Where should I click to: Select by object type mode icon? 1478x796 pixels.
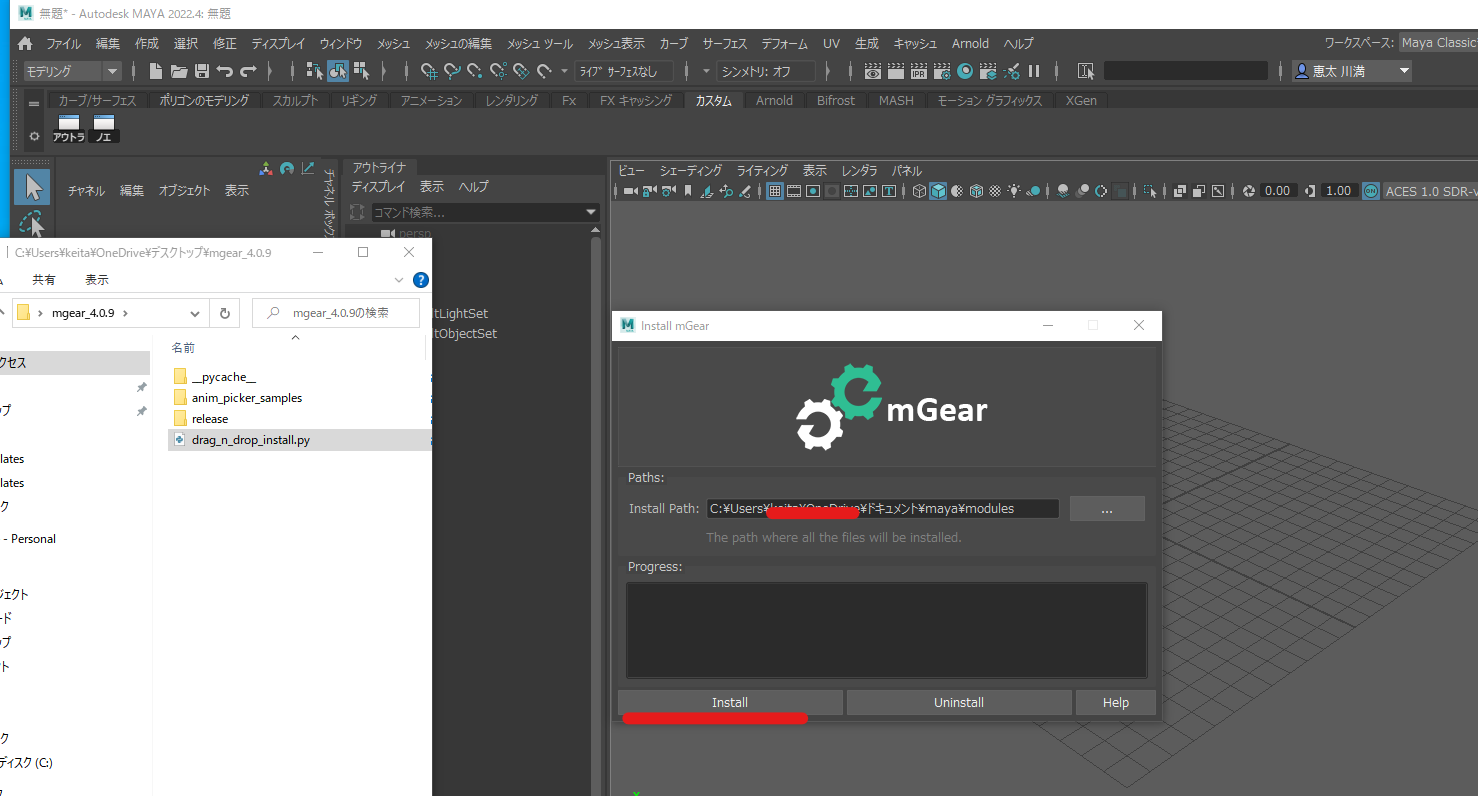[x=338, y=71]
